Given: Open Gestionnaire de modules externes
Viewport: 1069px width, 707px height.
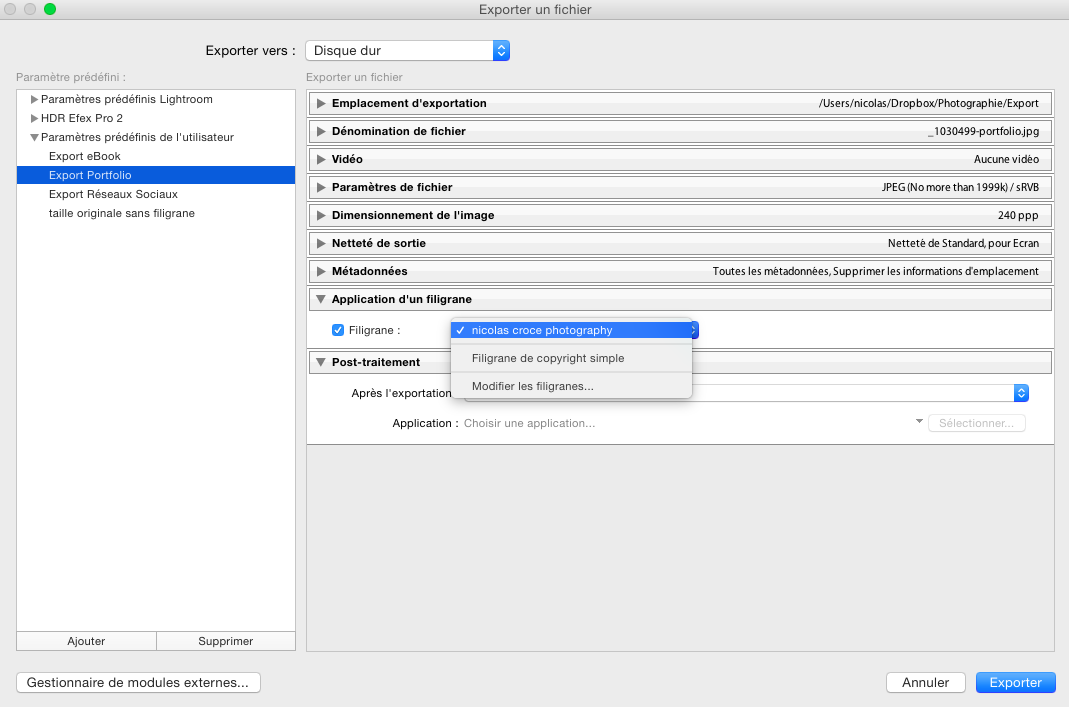Looking at the screenshot, I should tap(138, 683).
